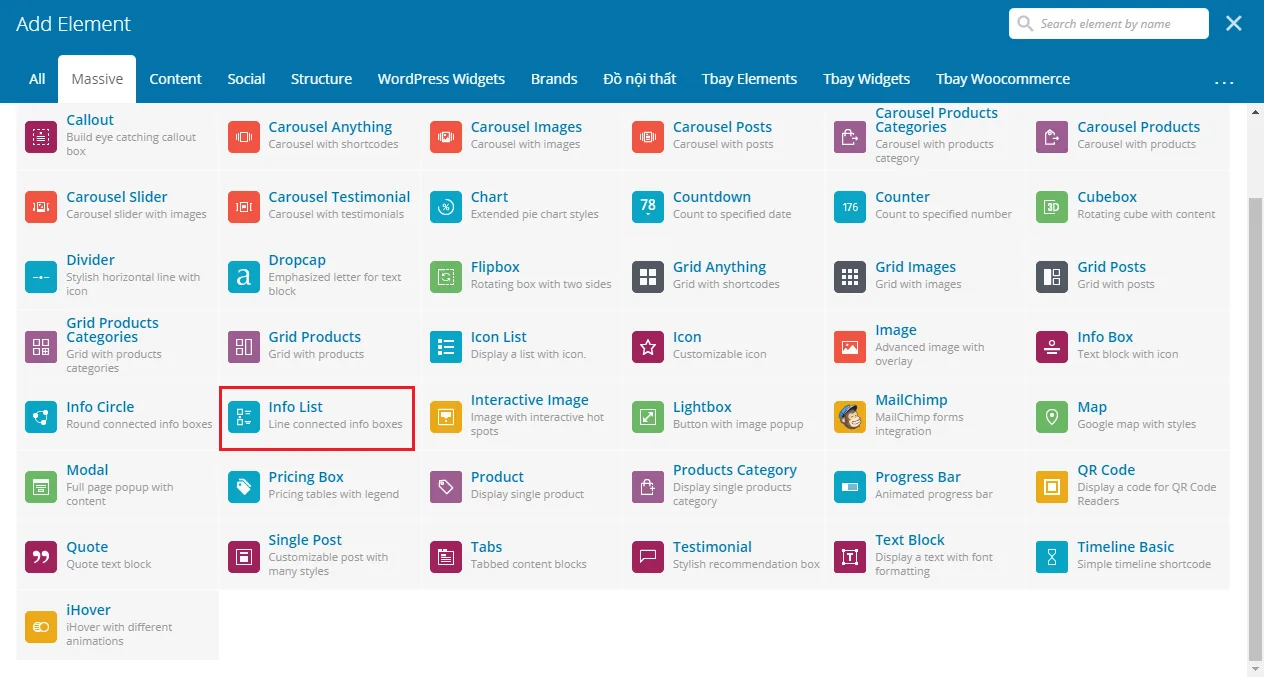Insert the Testimonial element

coord(724,557)
